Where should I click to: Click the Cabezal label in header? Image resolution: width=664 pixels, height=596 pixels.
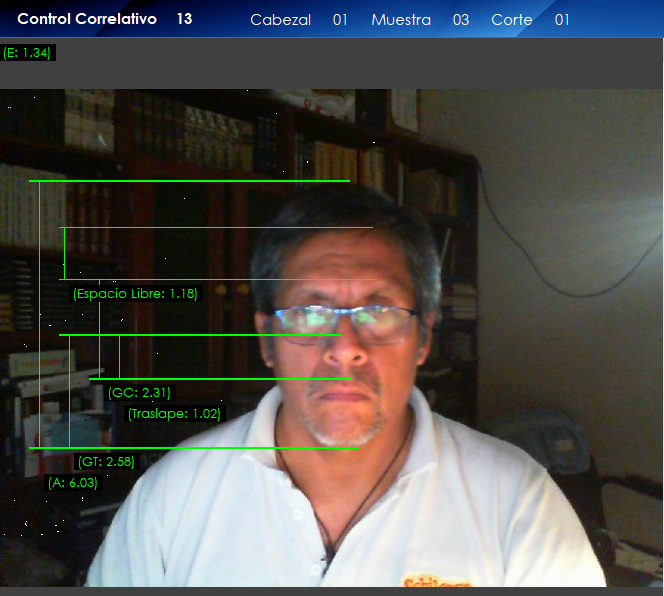(280, 20)
